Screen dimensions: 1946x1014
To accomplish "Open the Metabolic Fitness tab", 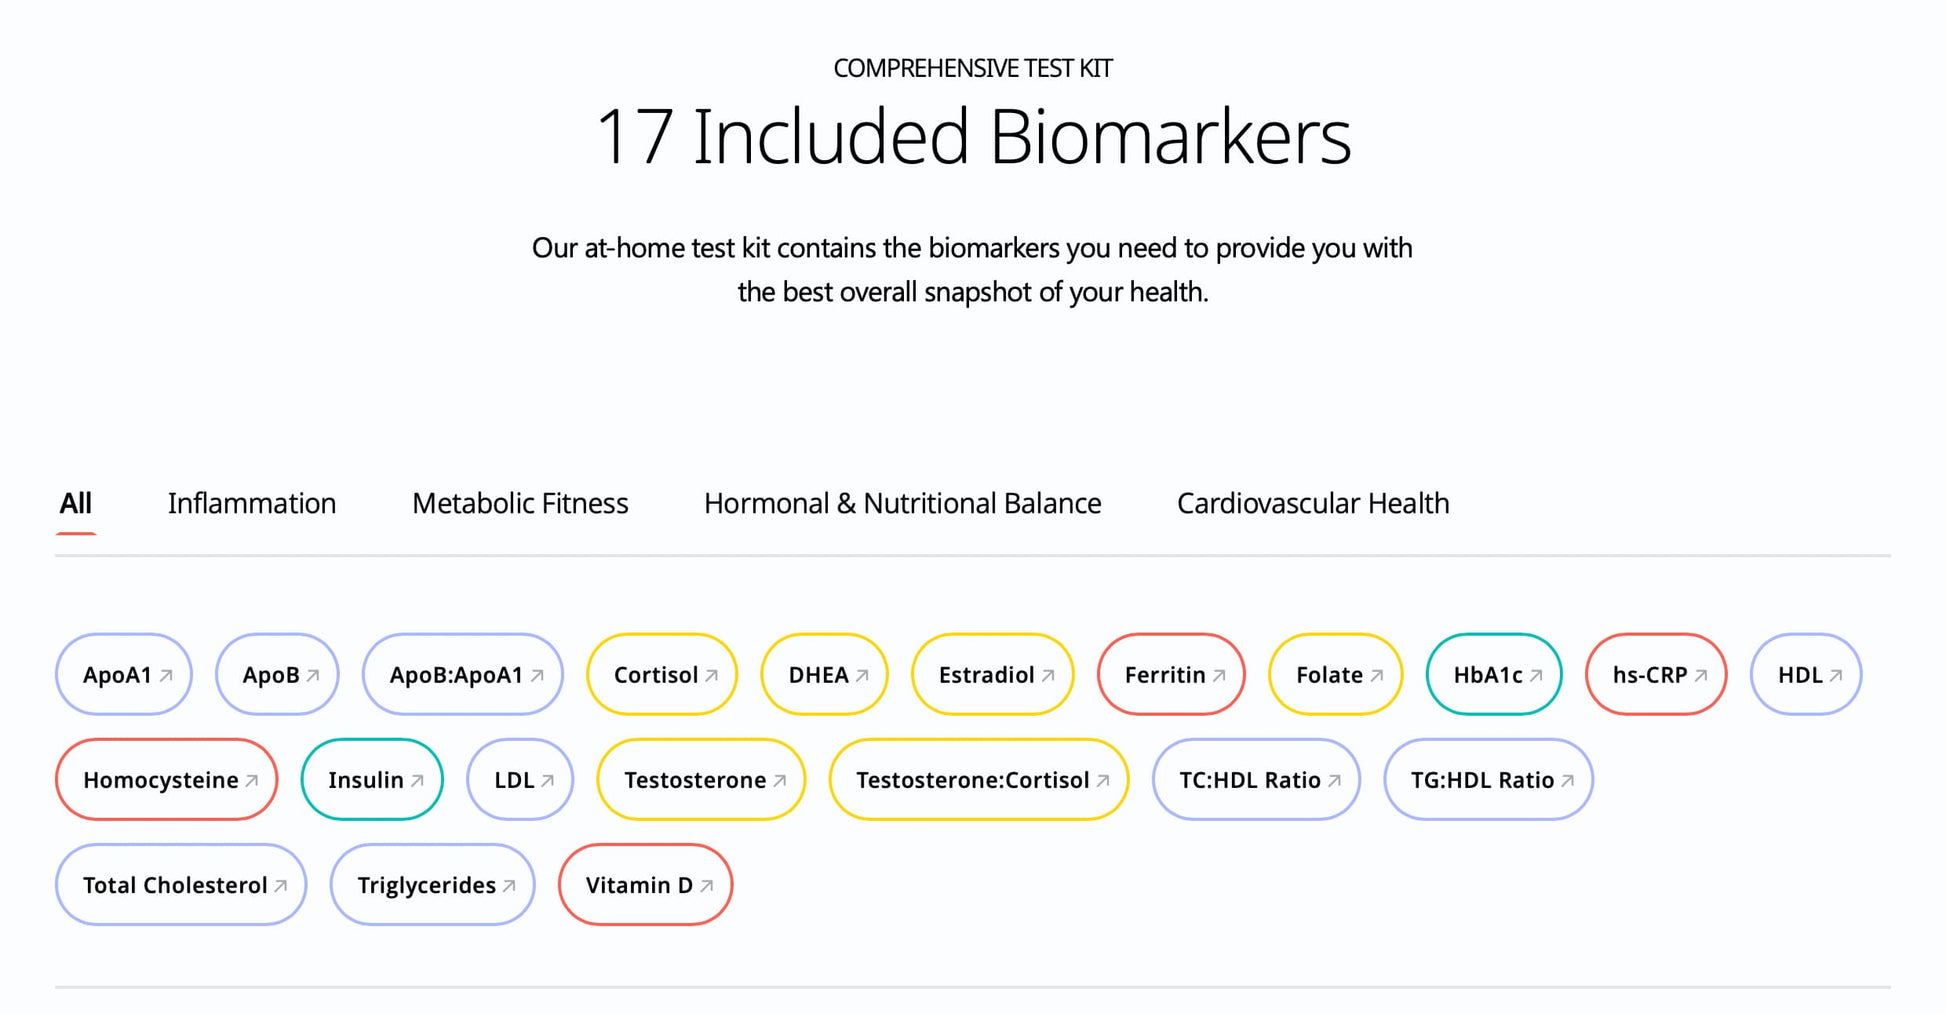I will (520, 503).
